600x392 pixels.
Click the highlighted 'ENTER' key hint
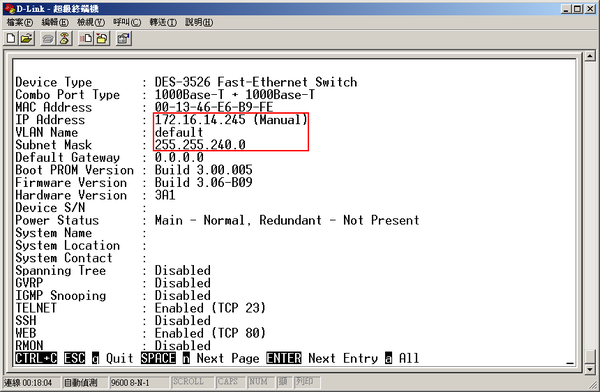[284, 358]
